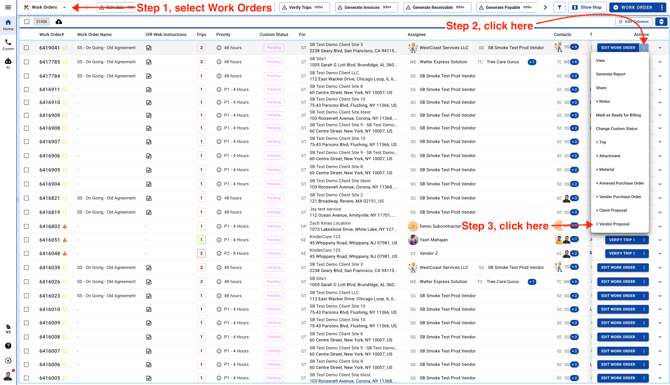670x385 pixels.
Task: Click the help question mark icon
Action: 8,346
